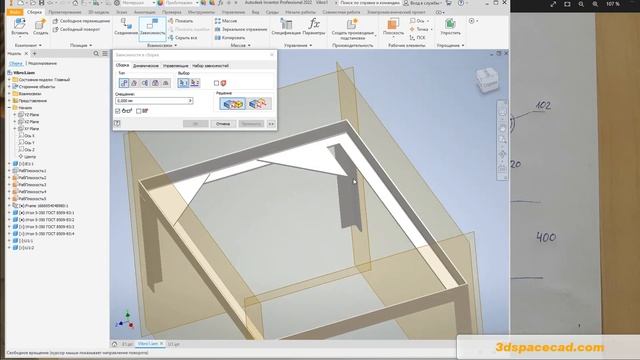
Task: Click the Copy component tool (Копировать)
Action: tap(230, 38)
